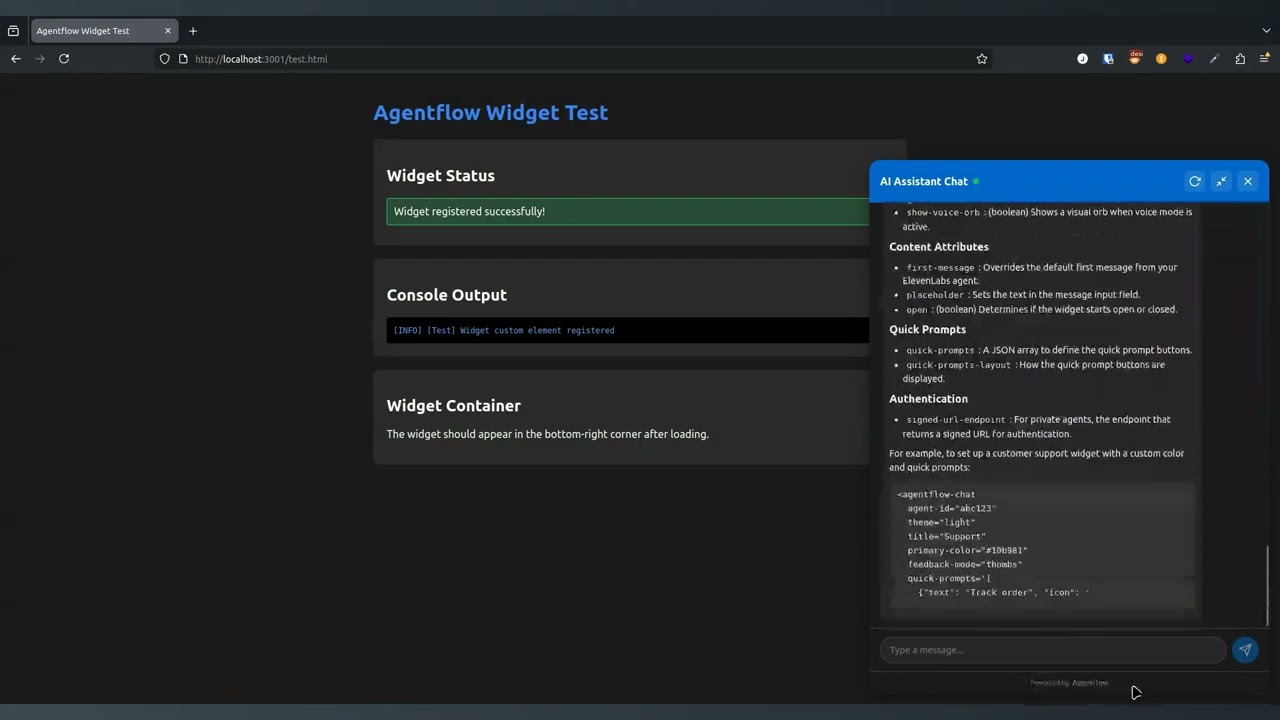The height and width of the screenshot is (720, 1280).
Task: Click the "open" attribute name
Action: tap(917, 309)
